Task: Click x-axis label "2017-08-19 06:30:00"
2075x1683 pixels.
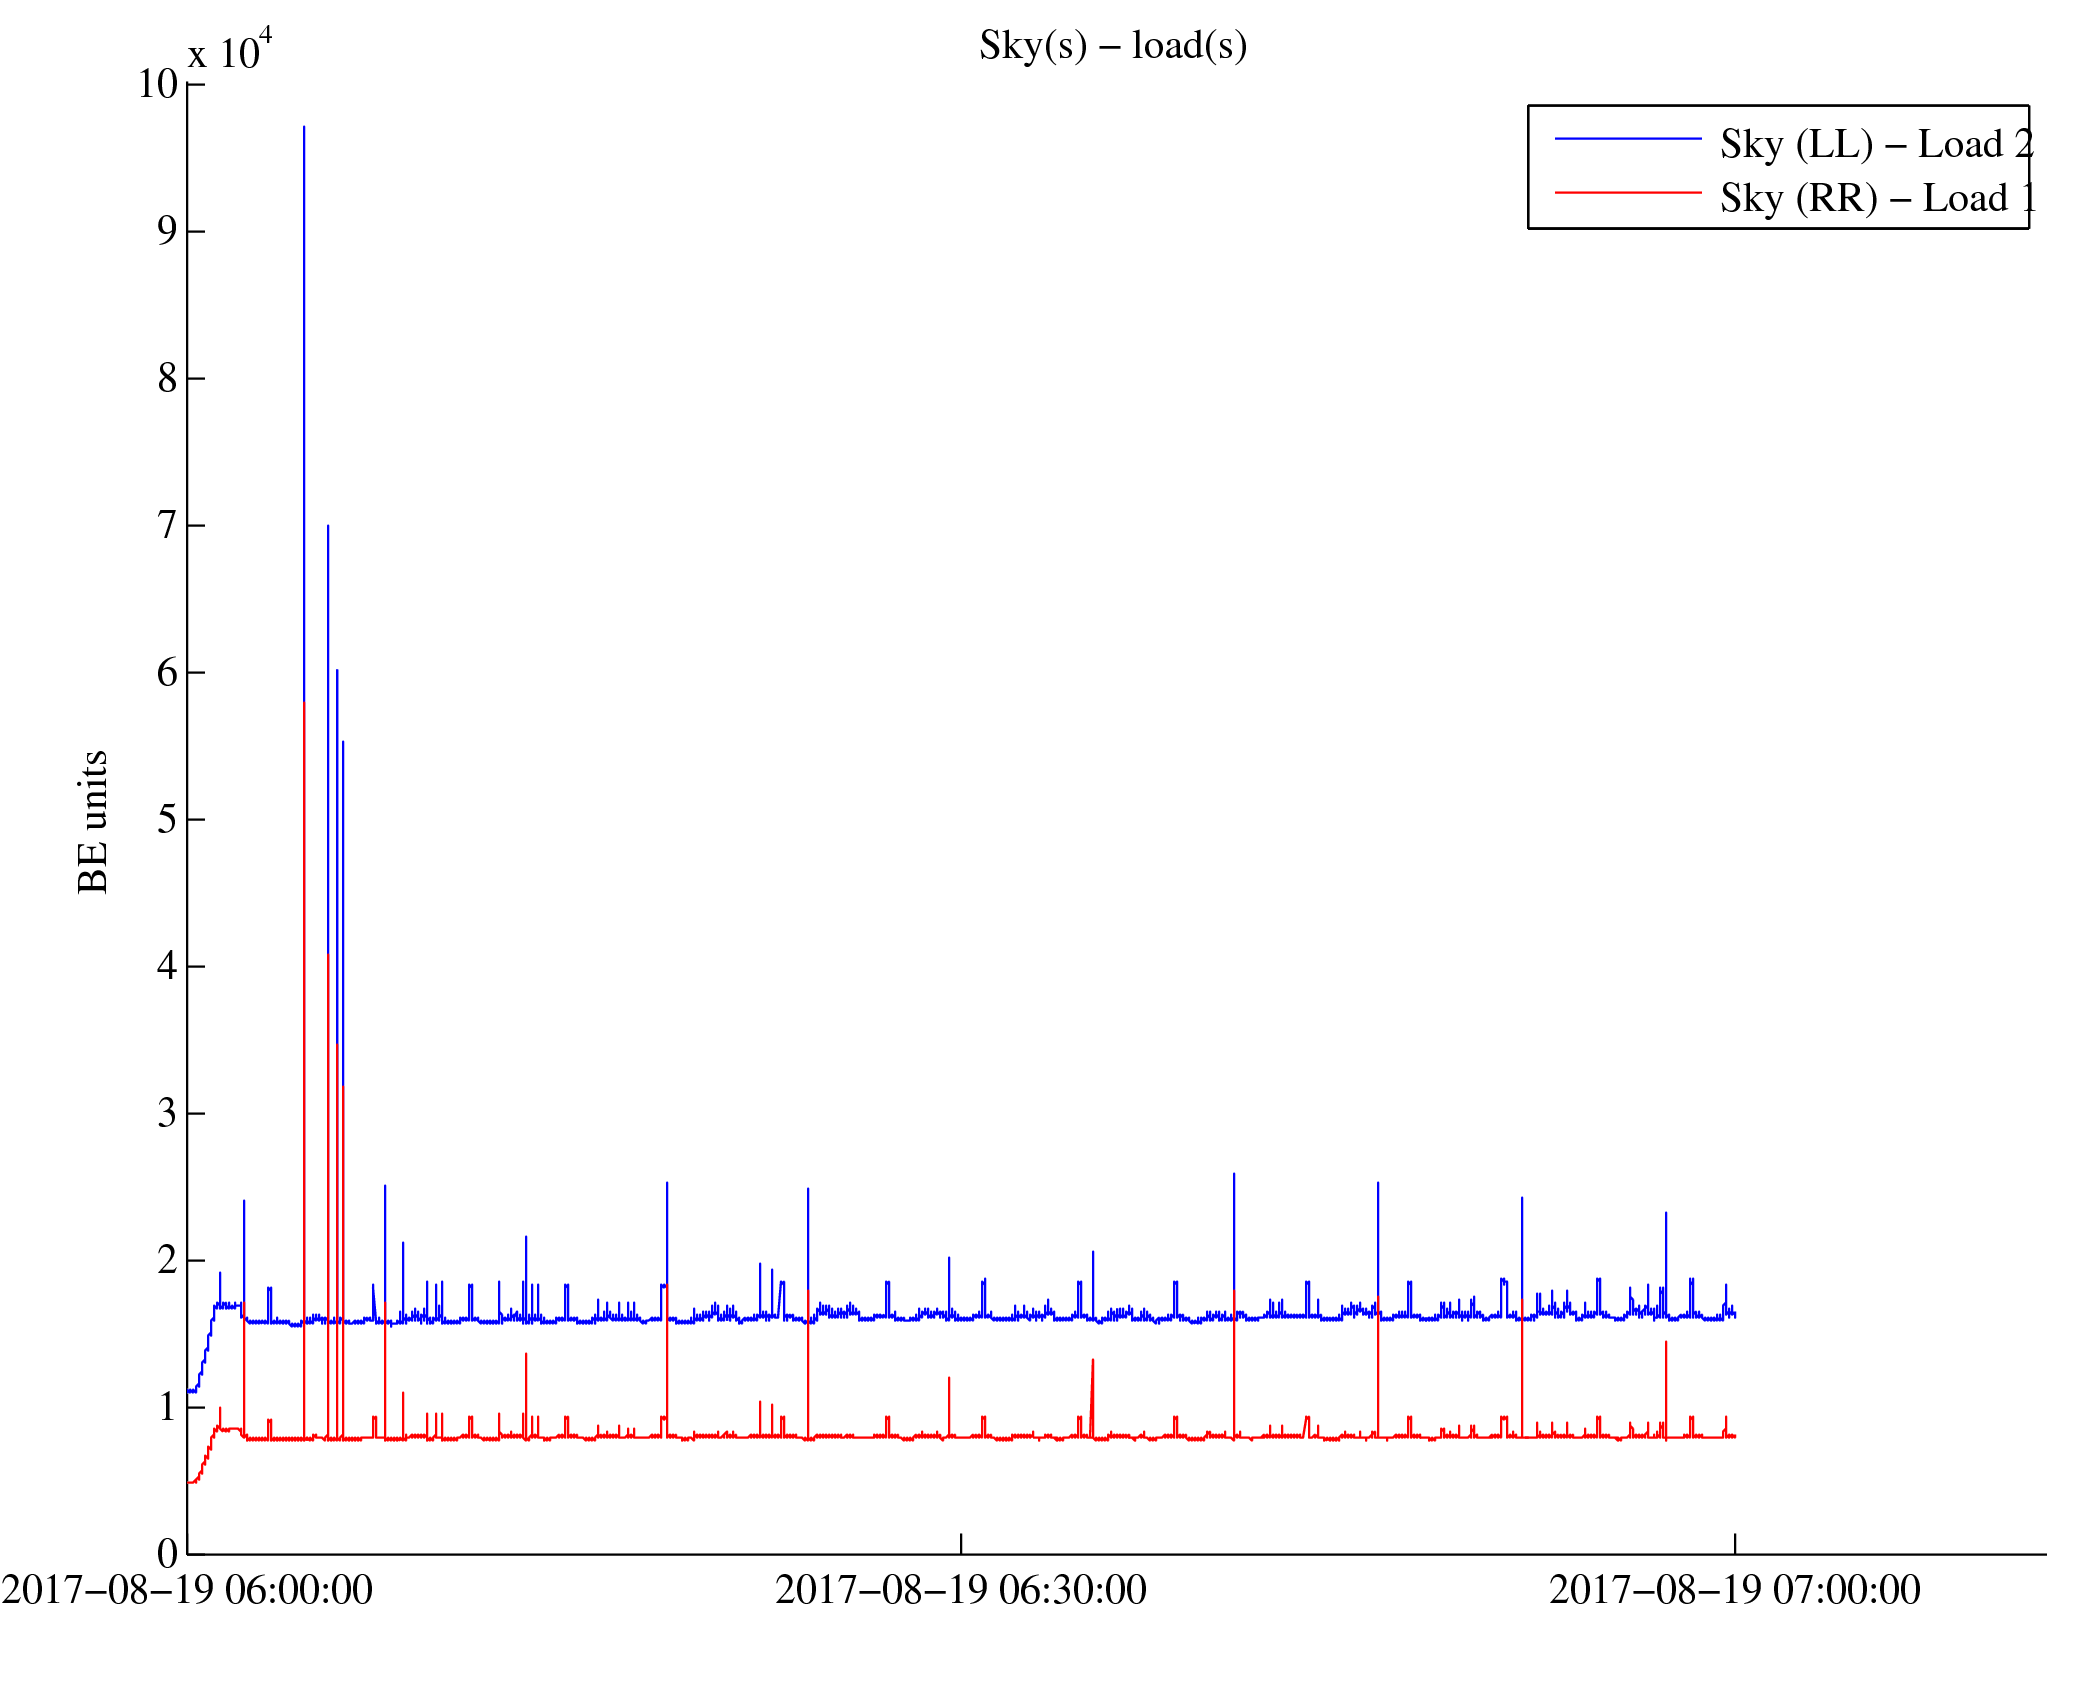Action: coord(961,1590)
